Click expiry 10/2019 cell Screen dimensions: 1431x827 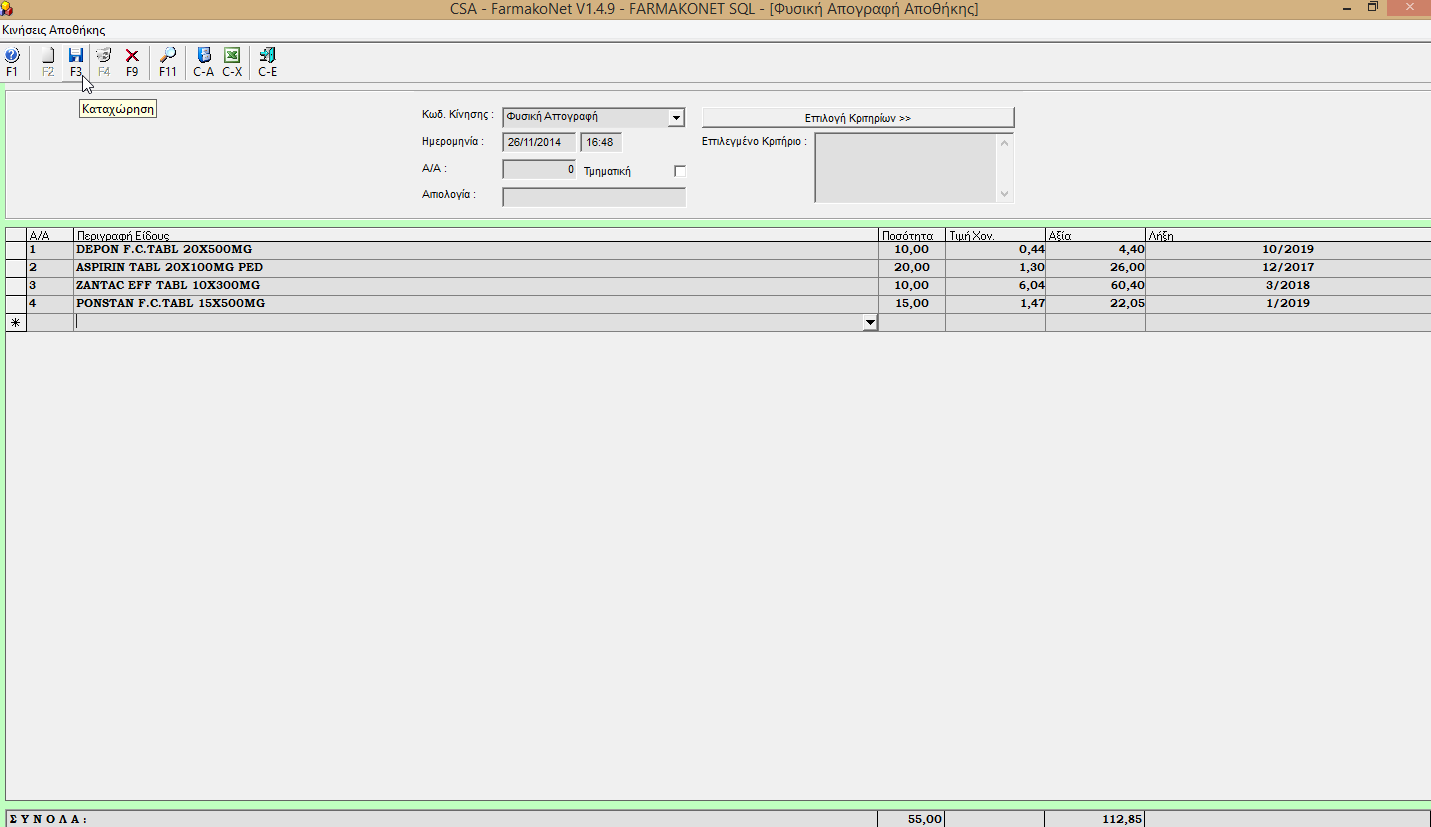(1288, 250)
